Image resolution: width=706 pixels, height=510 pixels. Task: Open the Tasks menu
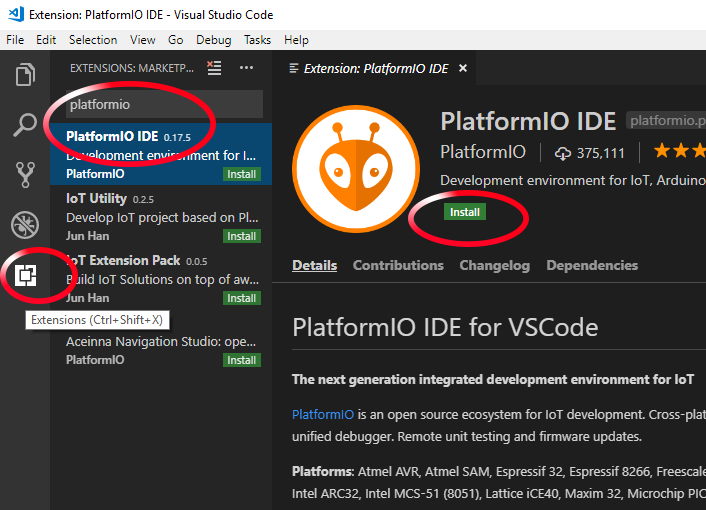[x=257, y=40]
